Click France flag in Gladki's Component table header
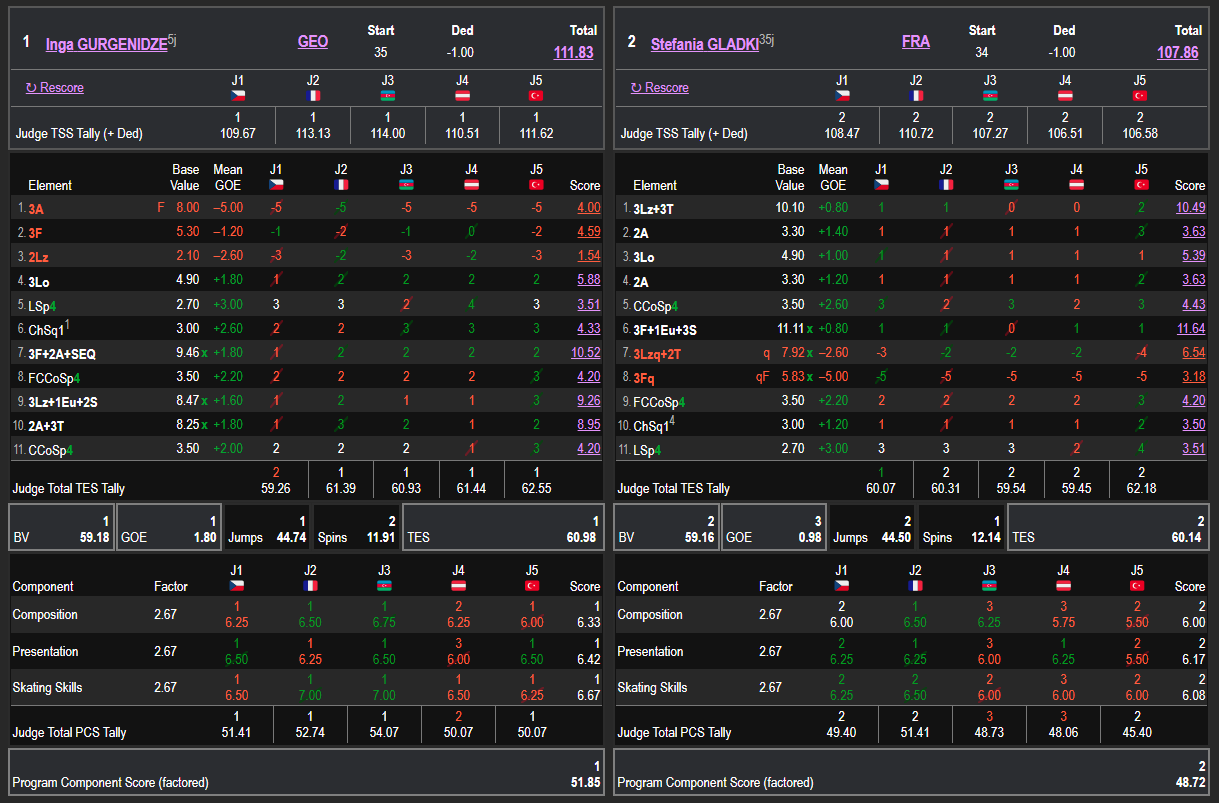The height and width of the screenshot is (803, 1219). [916, 586]
